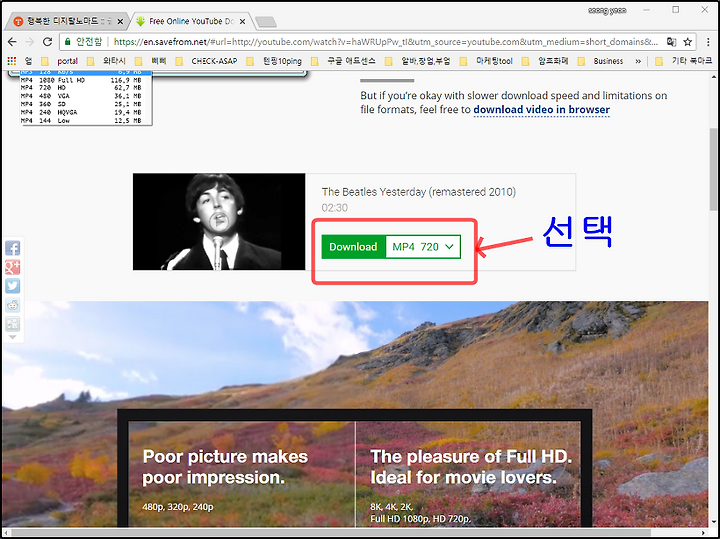Go back using the browser back arrow
The height and width of the screenshot is (539, 720).
pyautogui.click(x=12, y=42)
